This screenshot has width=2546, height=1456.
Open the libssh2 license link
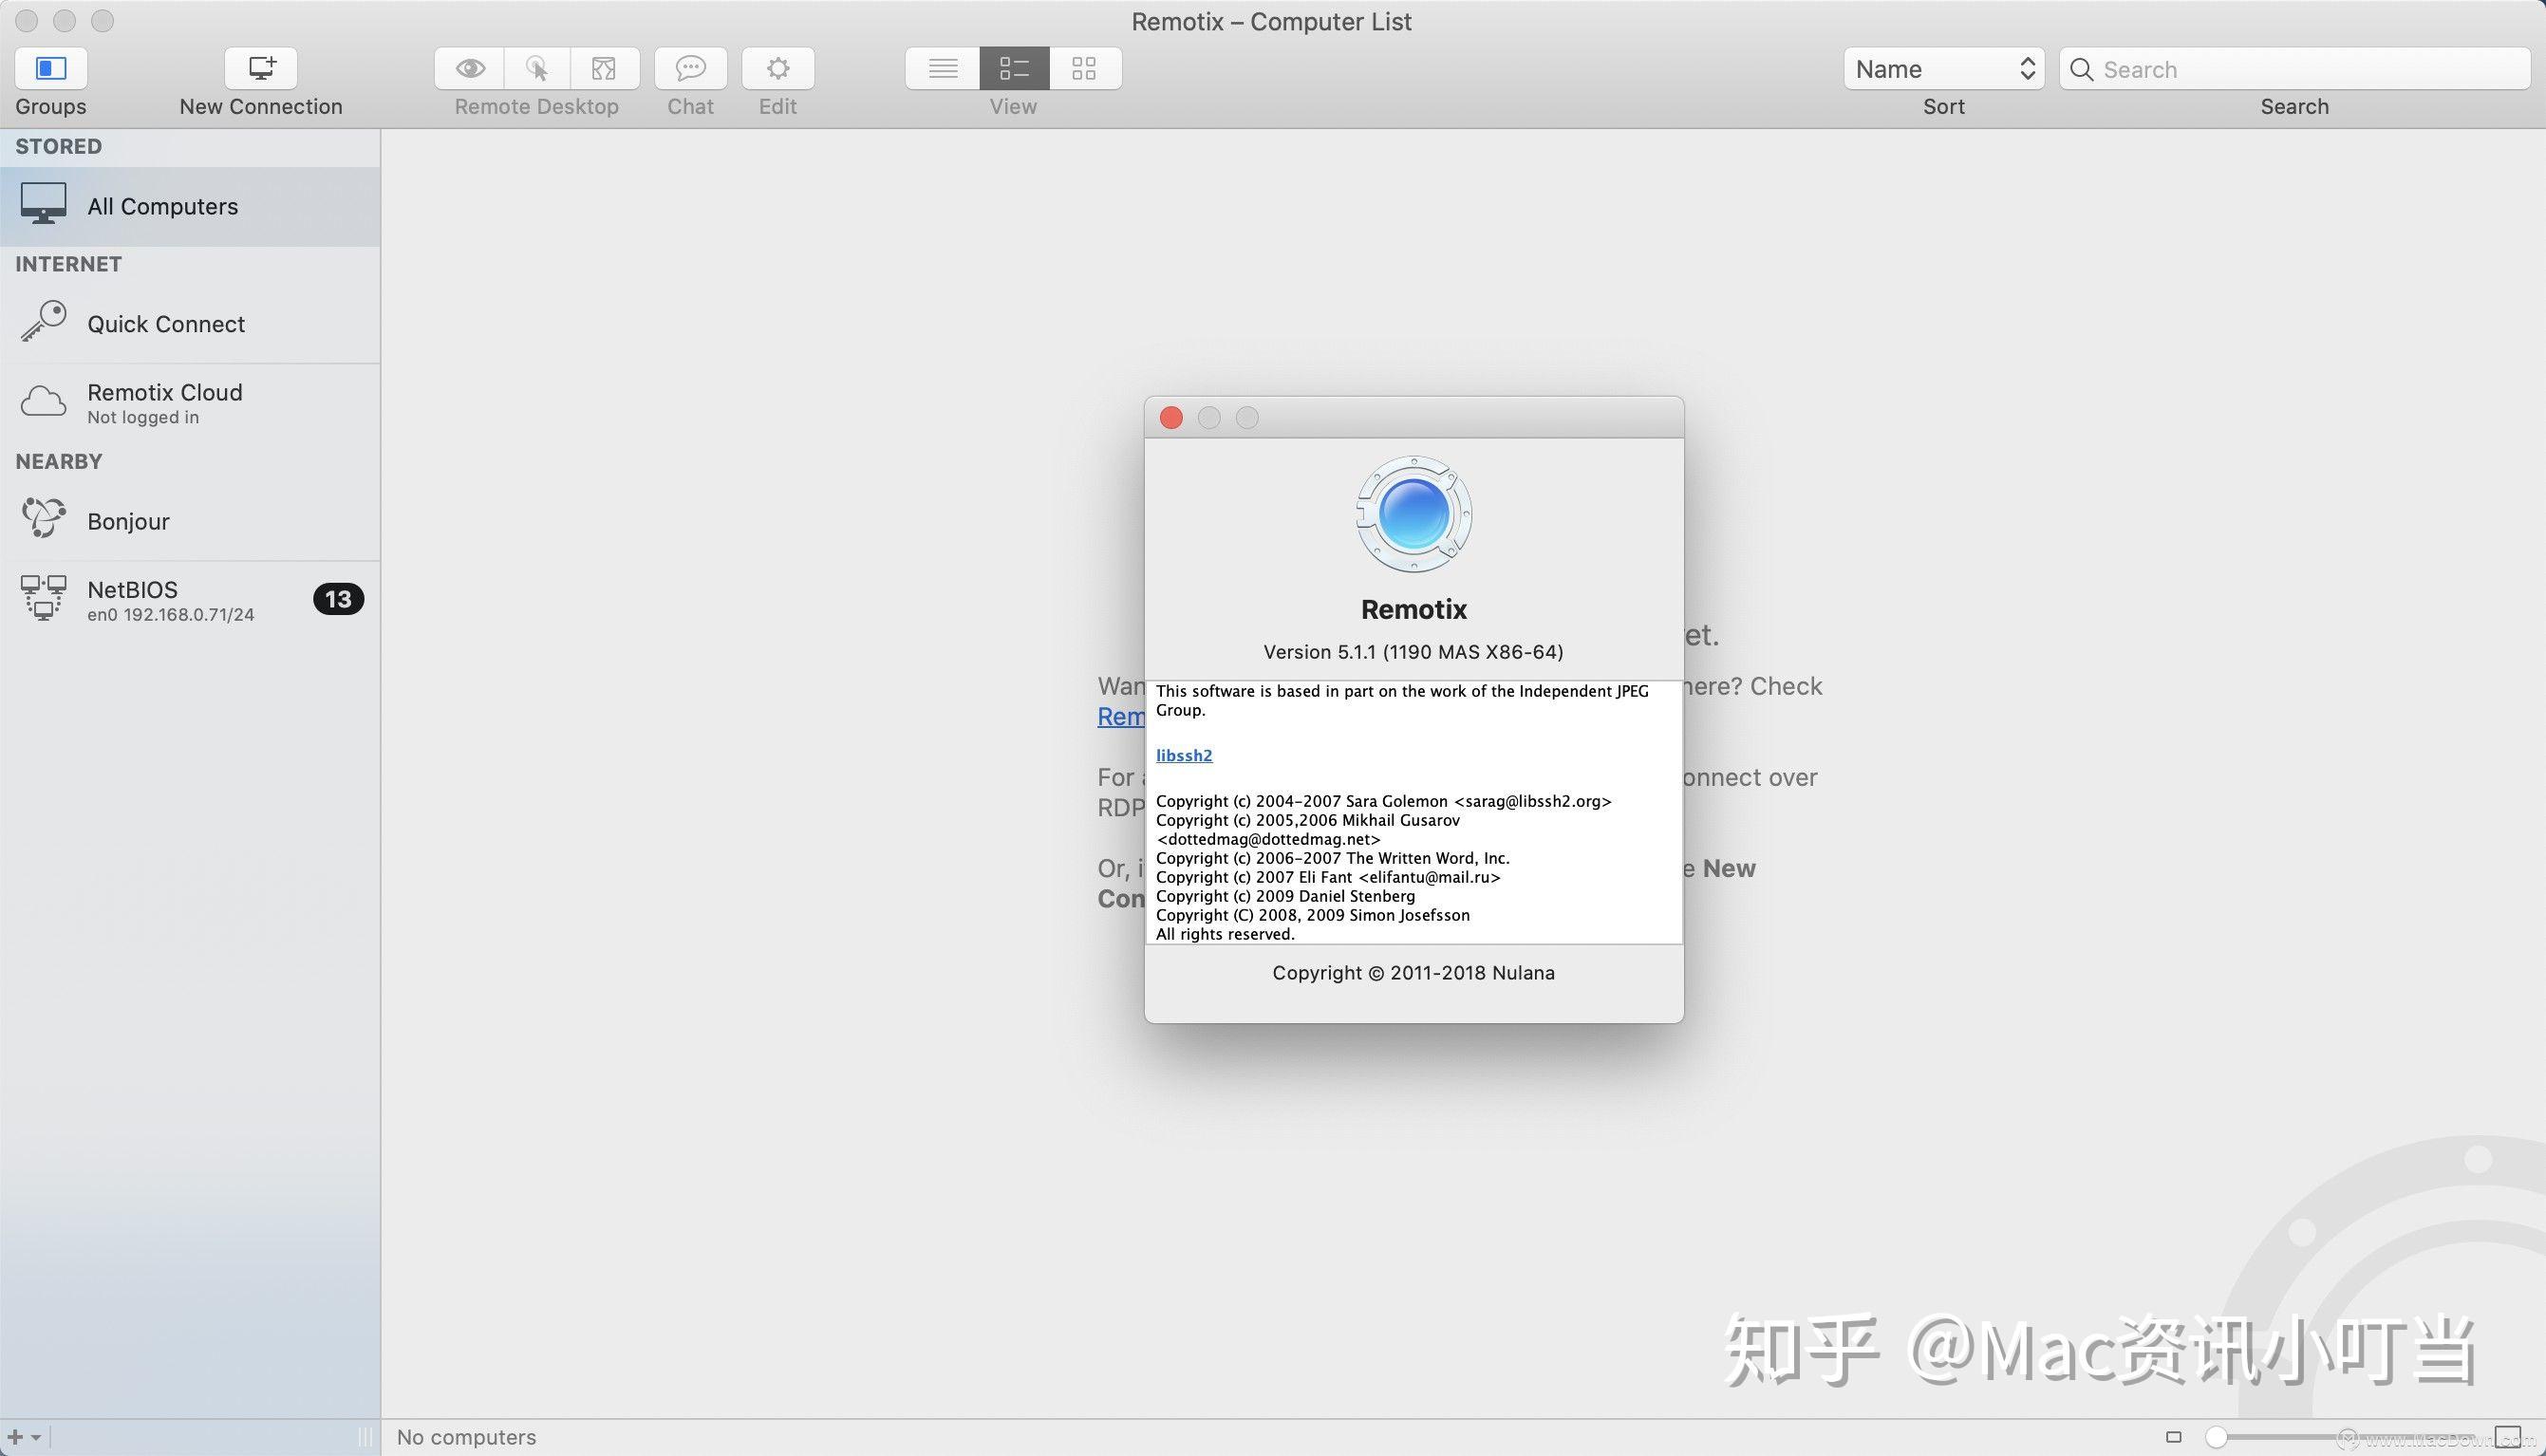(1183, 755)
